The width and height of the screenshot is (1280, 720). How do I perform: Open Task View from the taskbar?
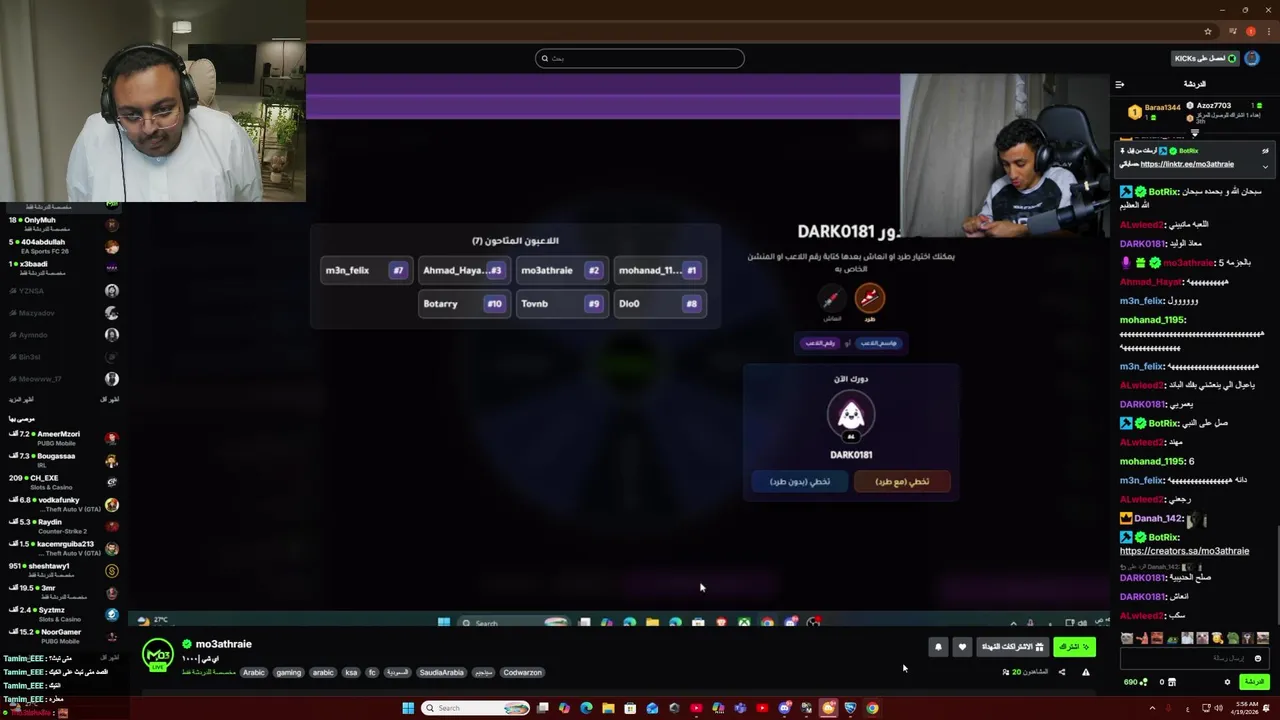[x=542, y=708]
